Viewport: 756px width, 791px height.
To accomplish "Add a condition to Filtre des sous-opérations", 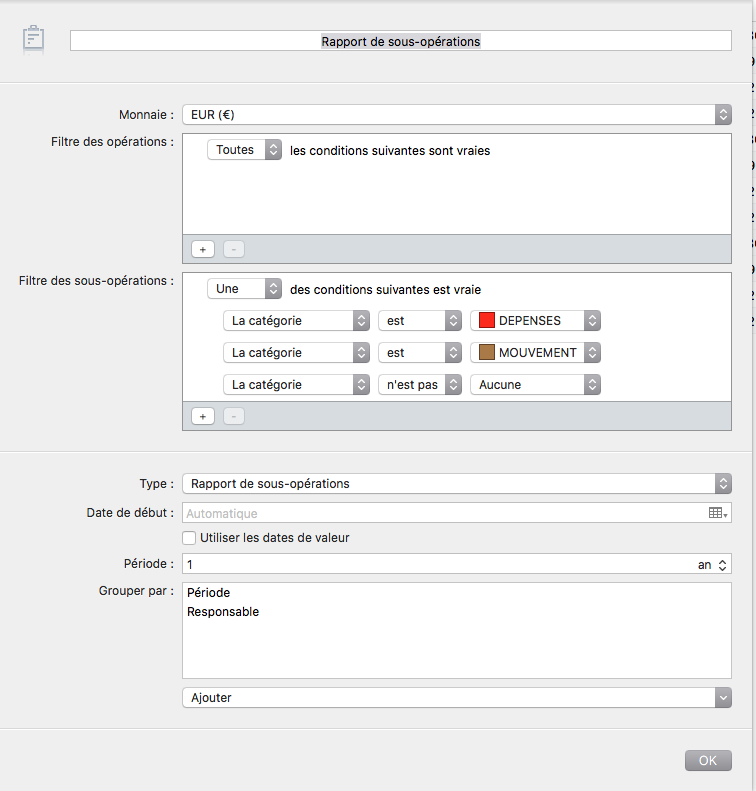I will pyautogui.click(x=203, y=416).
